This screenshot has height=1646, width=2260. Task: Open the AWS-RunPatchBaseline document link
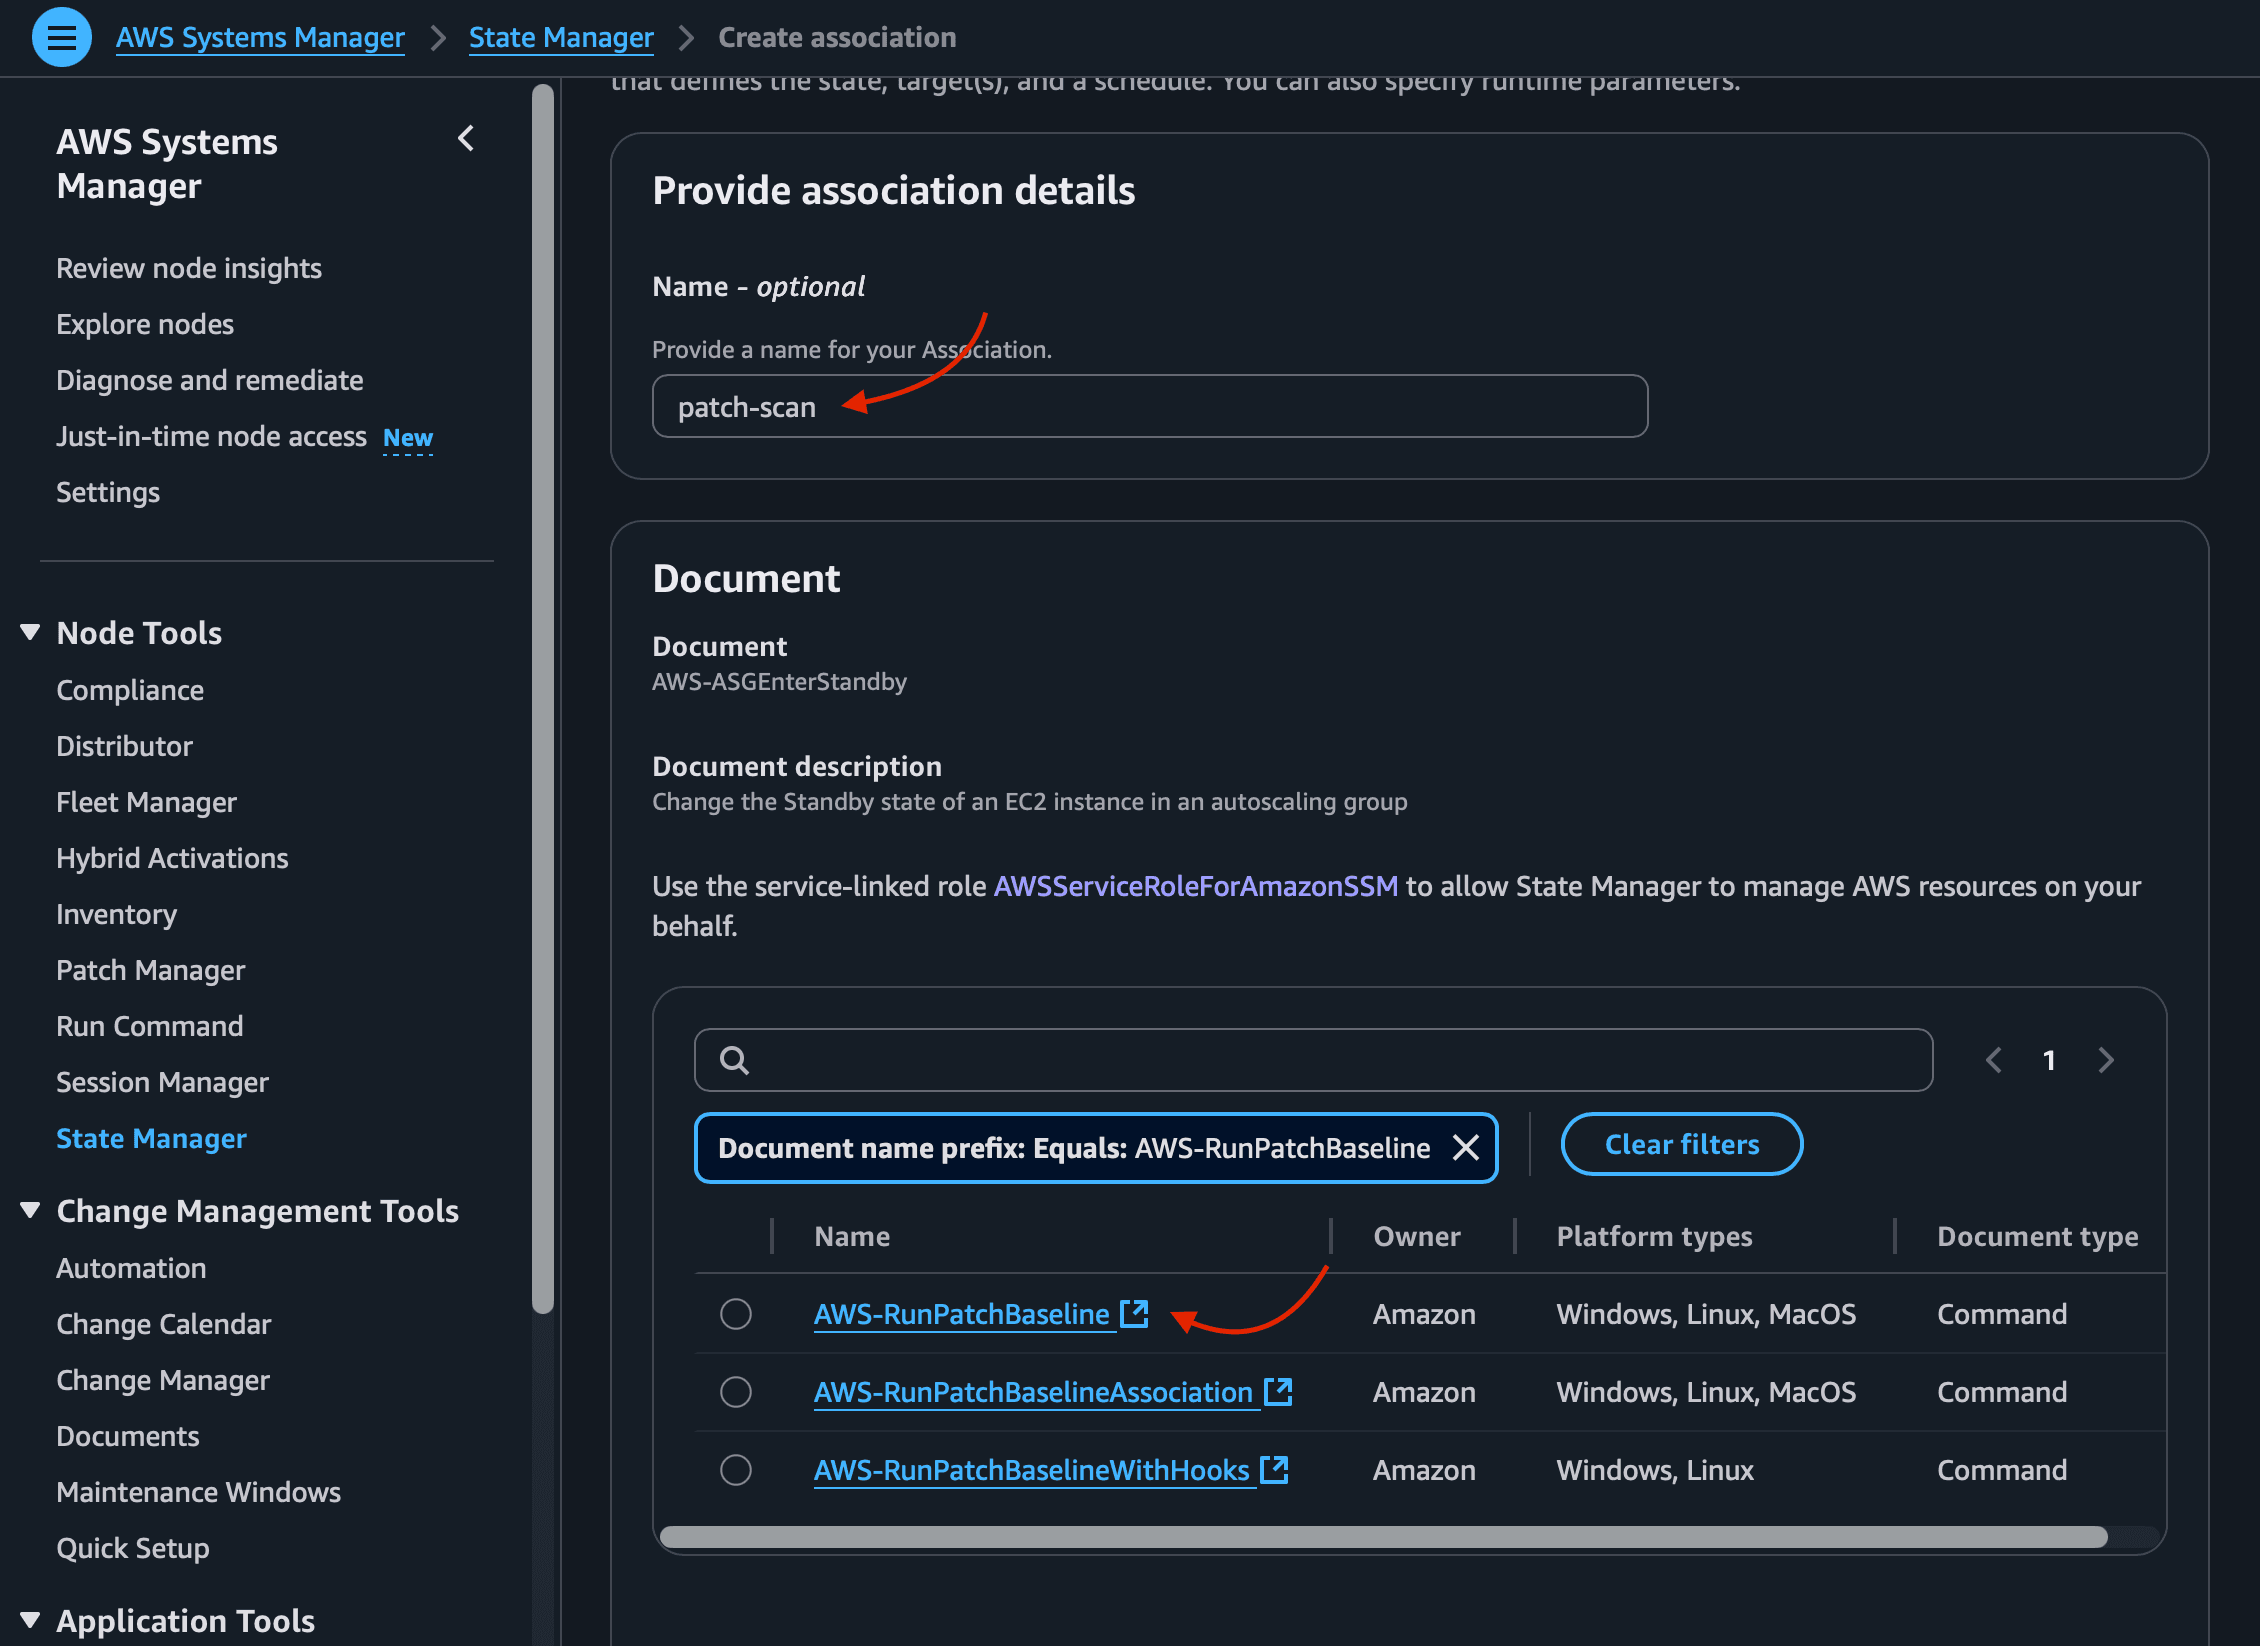pyautogui.click(x=962, y=1314)
